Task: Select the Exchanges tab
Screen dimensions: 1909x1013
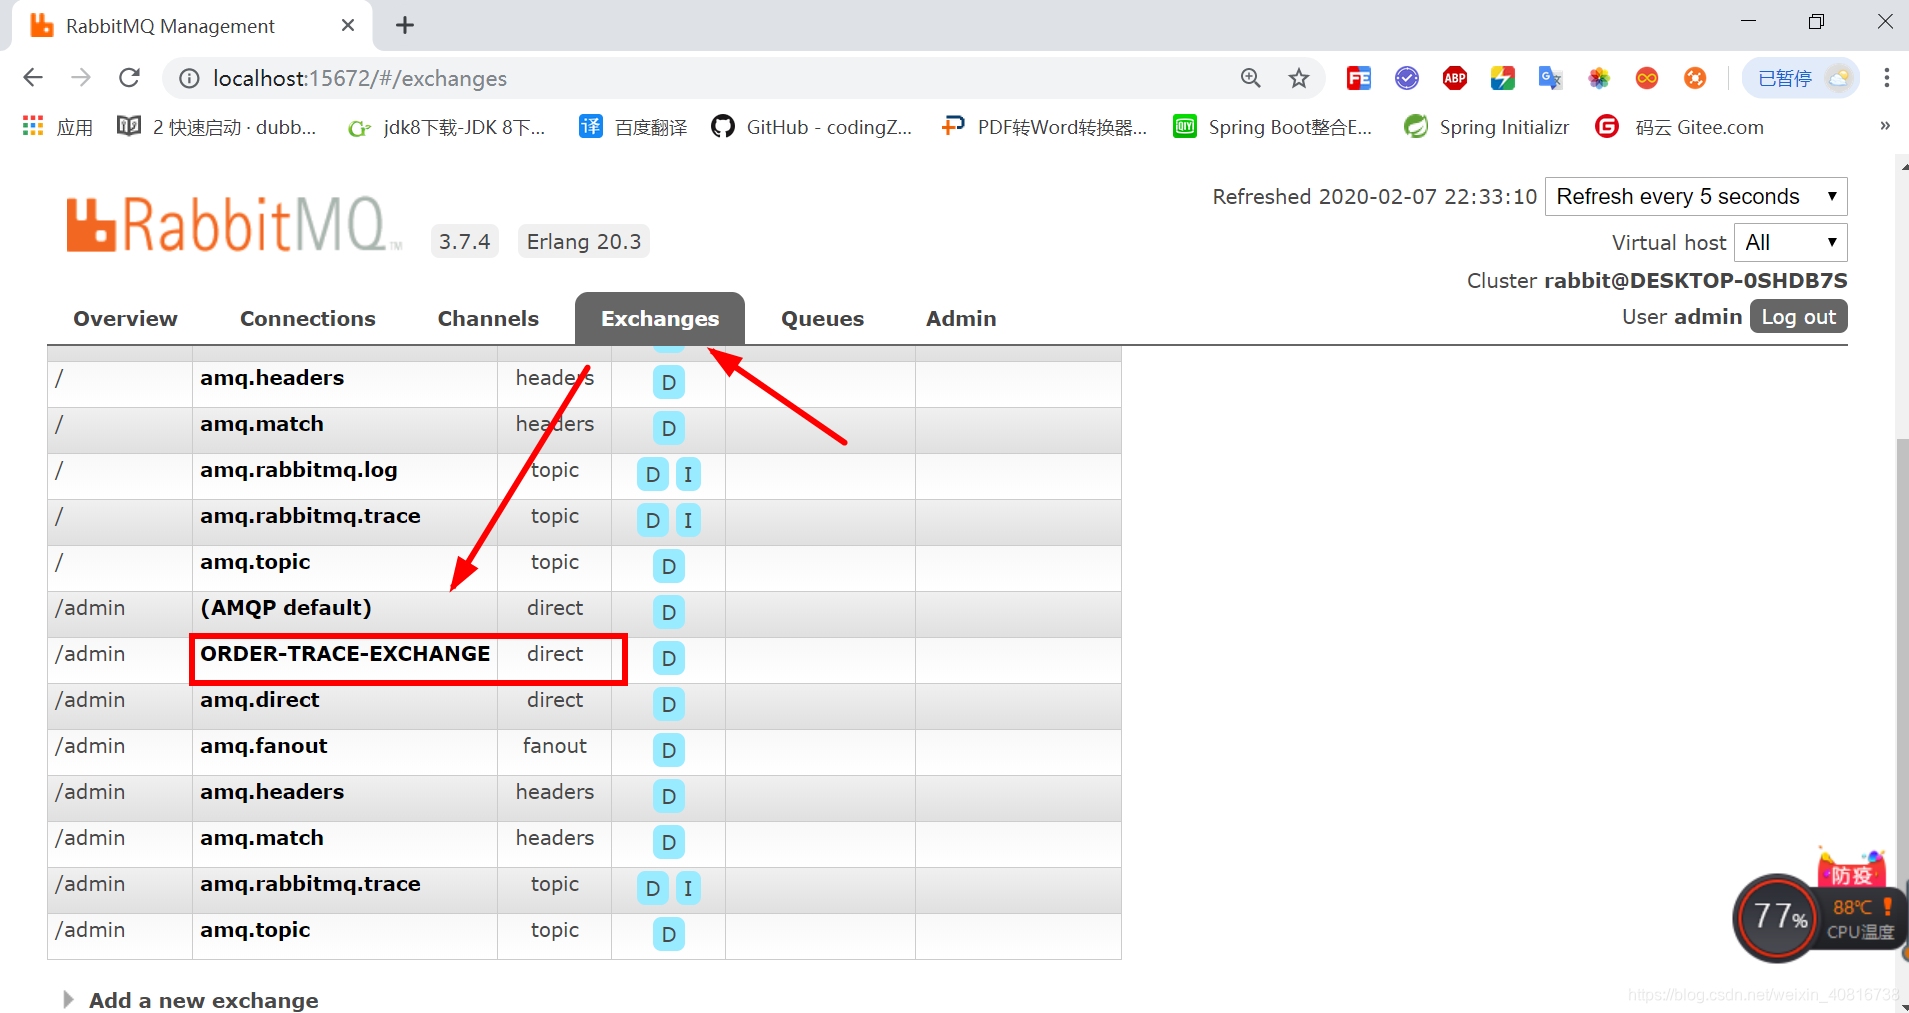Action: click(x=660, y=318)
